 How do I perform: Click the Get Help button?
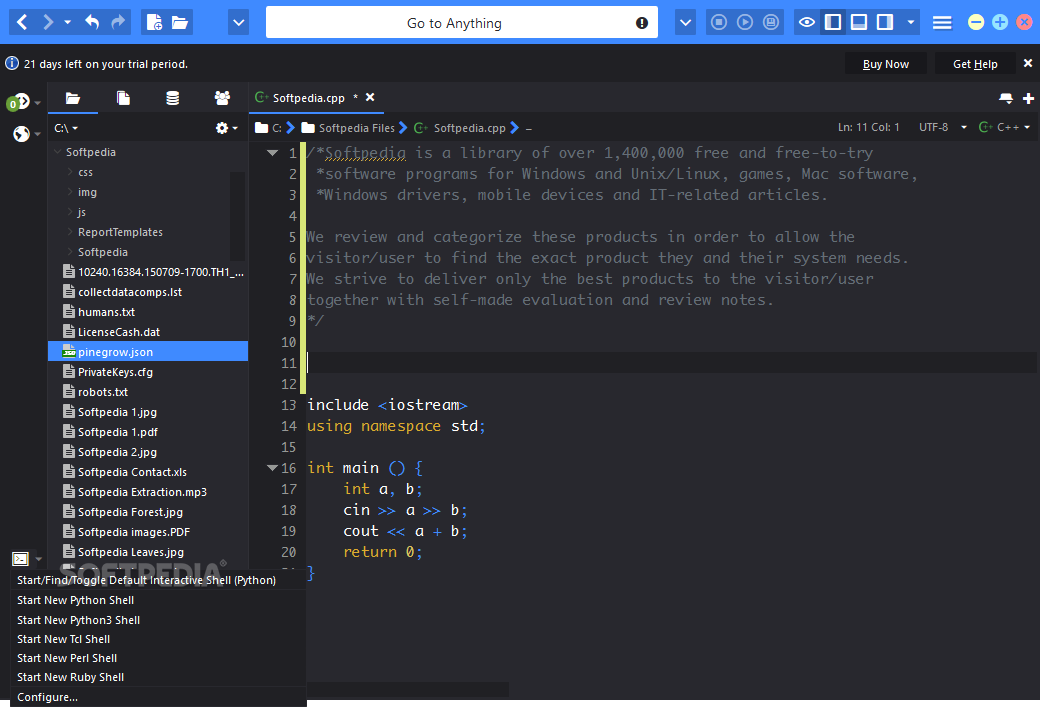975,64
